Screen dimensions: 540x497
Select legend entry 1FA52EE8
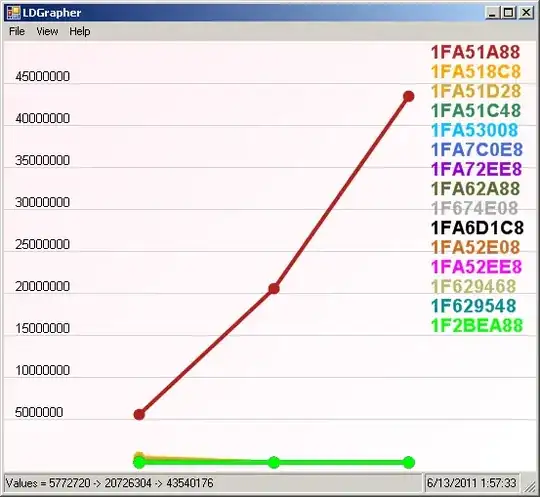pos(476,267)
